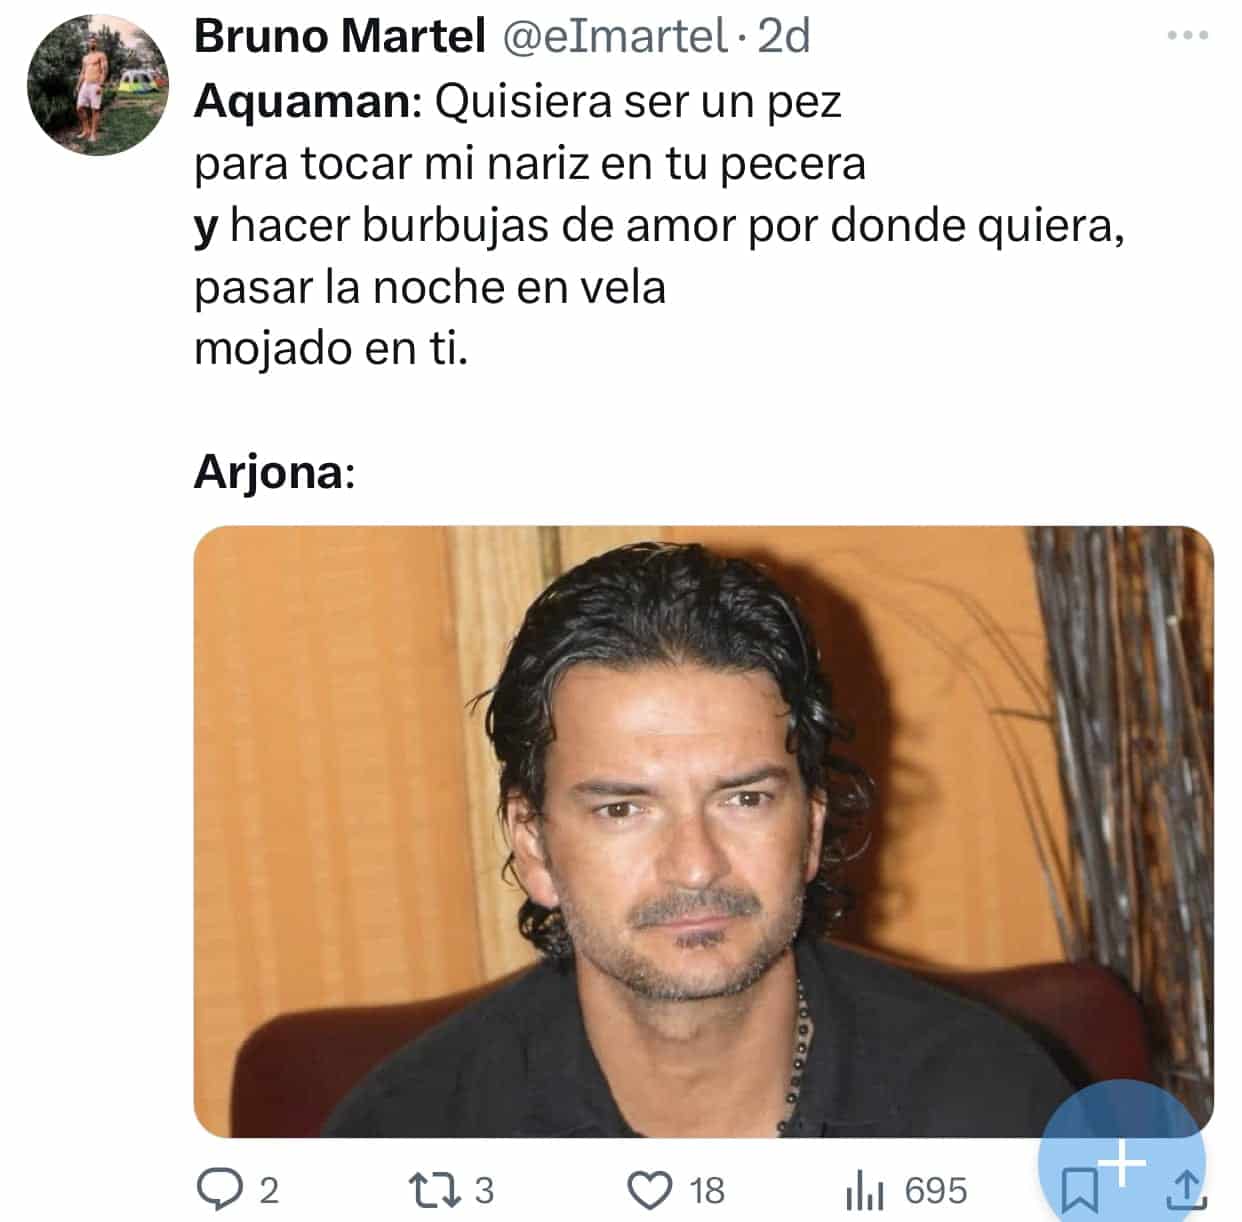Click the bold text 'Arjona:'
This screenshot has width=1242, height=1222.
tap(274, 472)
